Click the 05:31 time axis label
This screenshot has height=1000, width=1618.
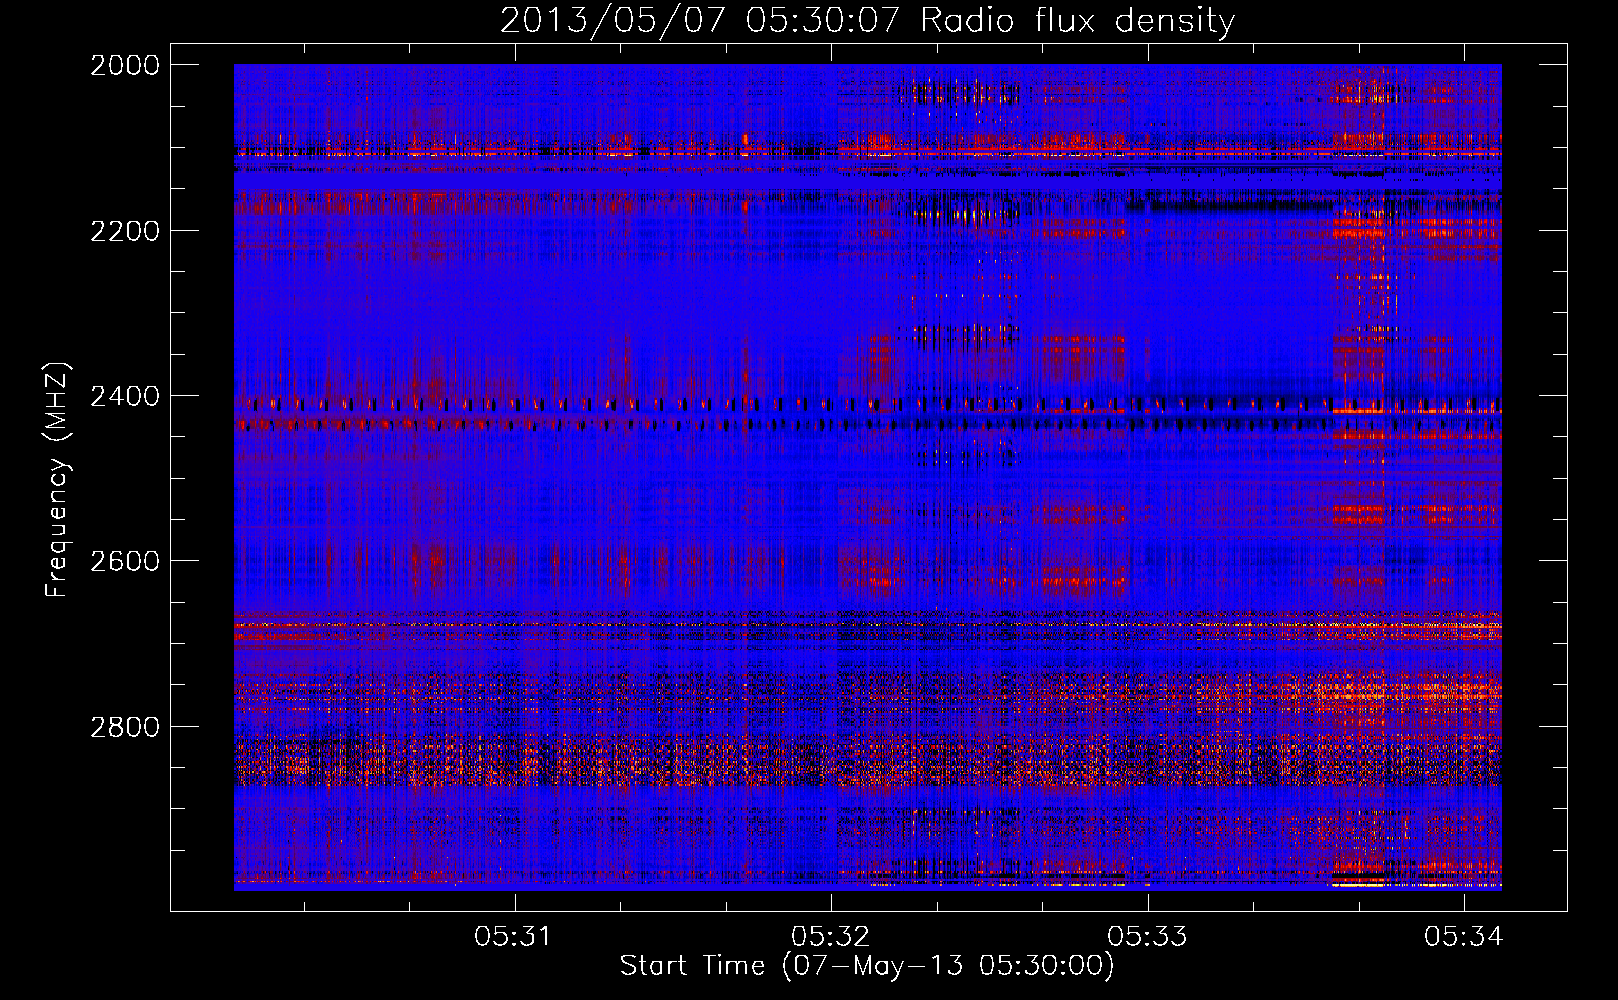(x=512, y=936)
